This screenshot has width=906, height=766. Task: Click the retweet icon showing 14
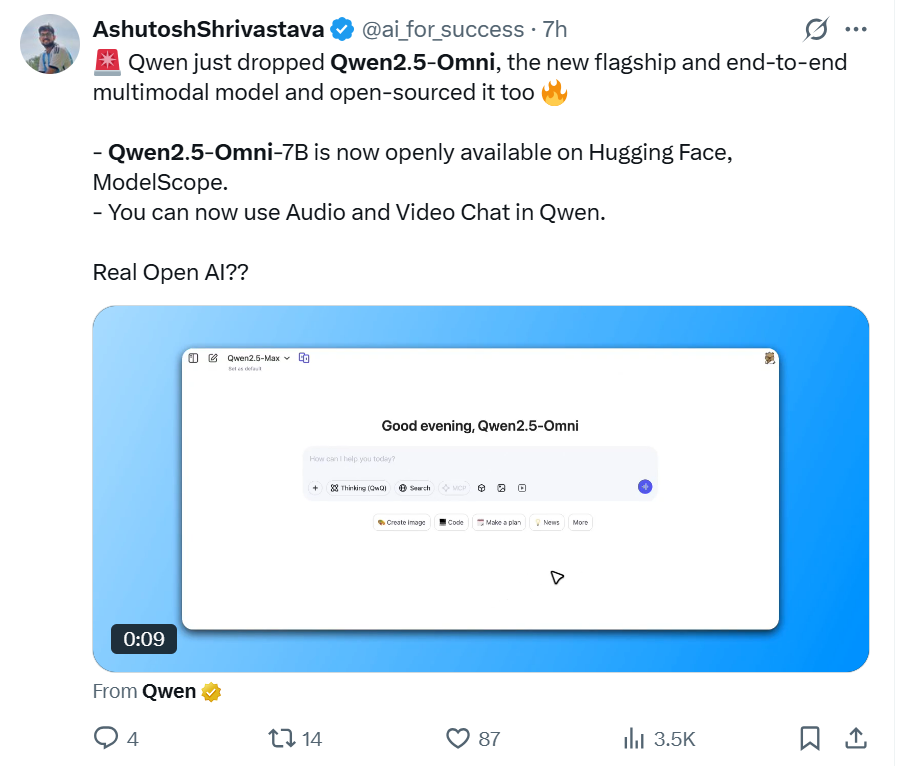click(x=282, y=738)
